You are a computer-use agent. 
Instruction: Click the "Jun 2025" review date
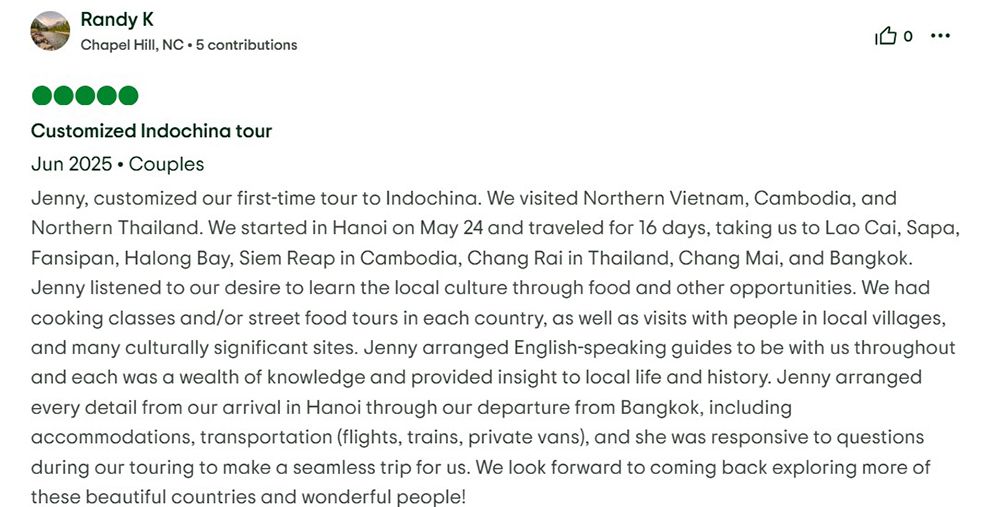69,164
